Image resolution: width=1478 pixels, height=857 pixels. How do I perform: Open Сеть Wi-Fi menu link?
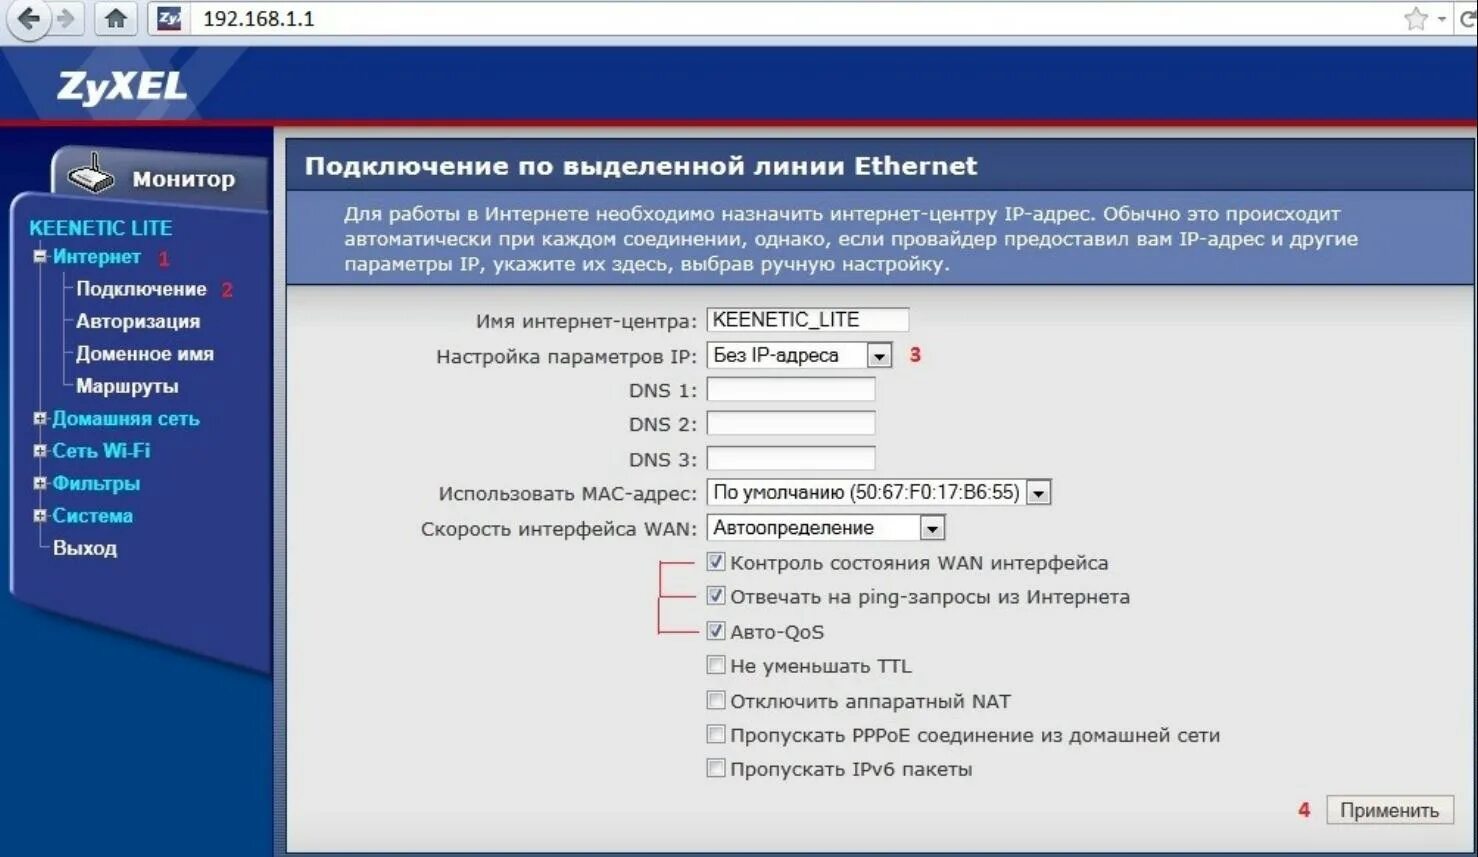tap(101, 451)
